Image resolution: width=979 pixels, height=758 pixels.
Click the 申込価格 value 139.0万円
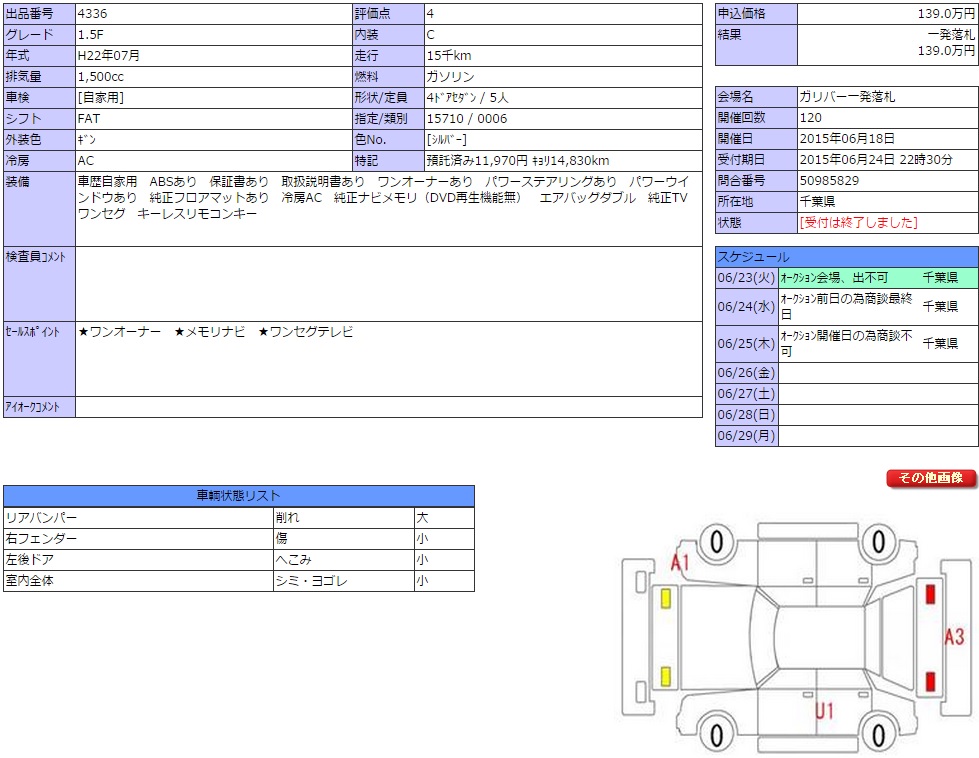(x=949, y=14)
